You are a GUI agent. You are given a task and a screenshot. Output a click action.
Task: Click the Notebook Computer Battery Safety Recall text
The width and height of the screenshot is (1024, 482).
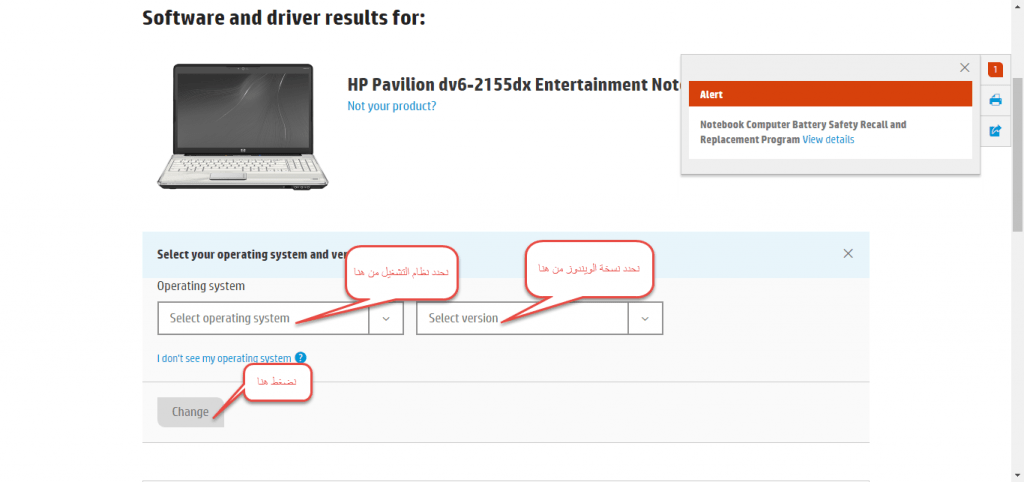pyautogui.click(x=803, y=132)
